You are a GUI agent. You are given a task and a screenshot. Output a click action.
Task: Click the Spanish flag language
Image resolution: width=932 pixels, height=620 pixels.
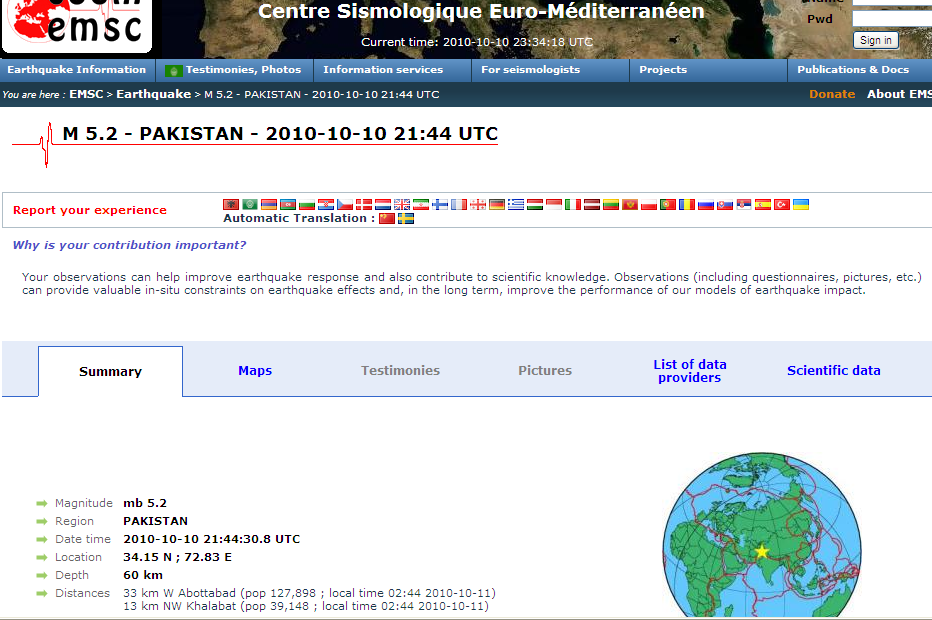click(x=764, y=204)
